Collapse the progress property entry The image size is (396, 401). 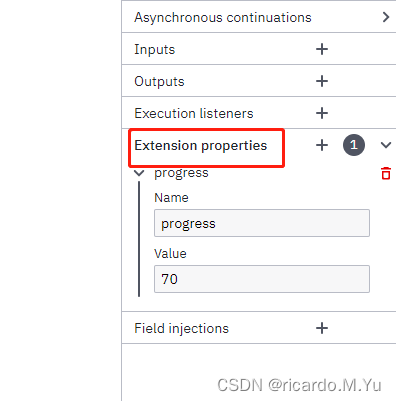point(139,173)
